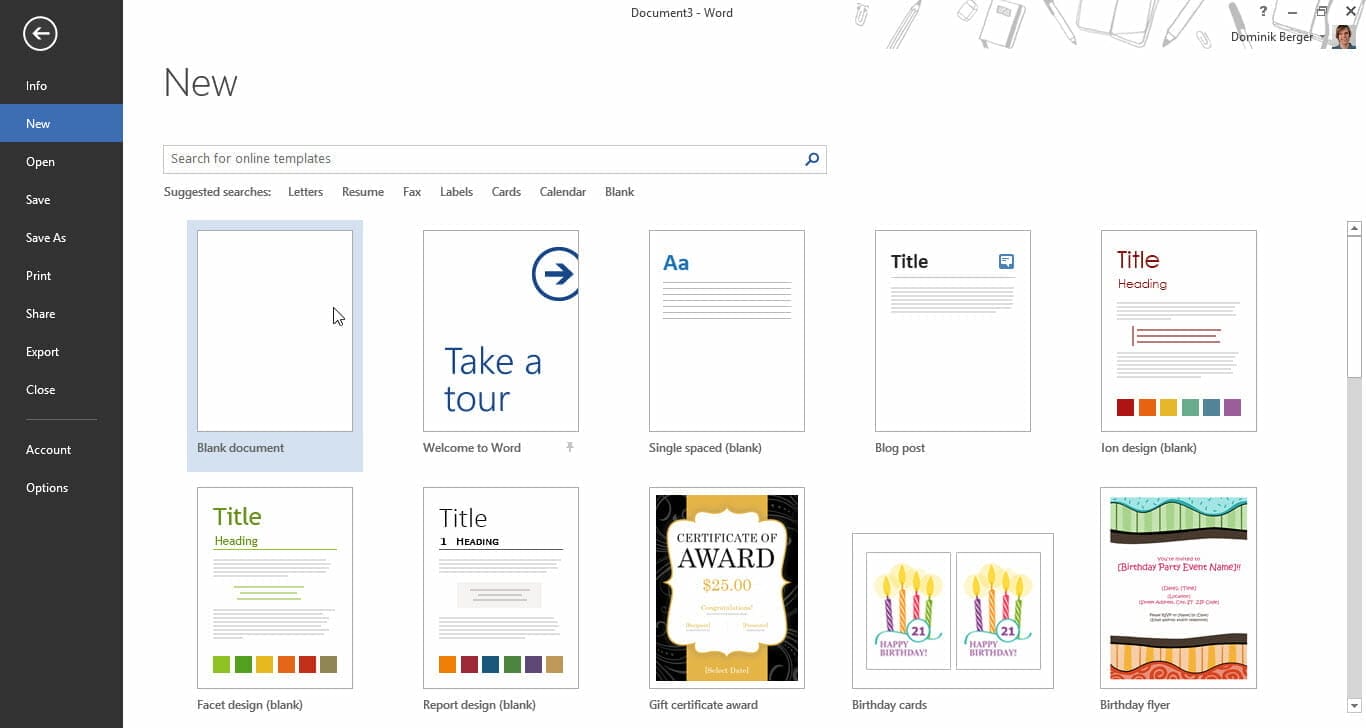Select the Blank document template
This screenshot has width=1366, height=728.
click(x=274, y=331)
